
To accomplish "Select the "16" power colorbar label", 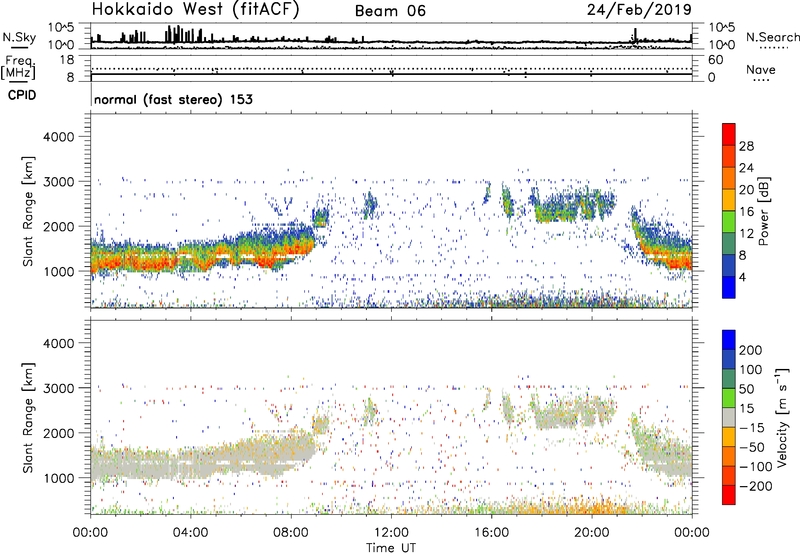I will pos(746,212).
